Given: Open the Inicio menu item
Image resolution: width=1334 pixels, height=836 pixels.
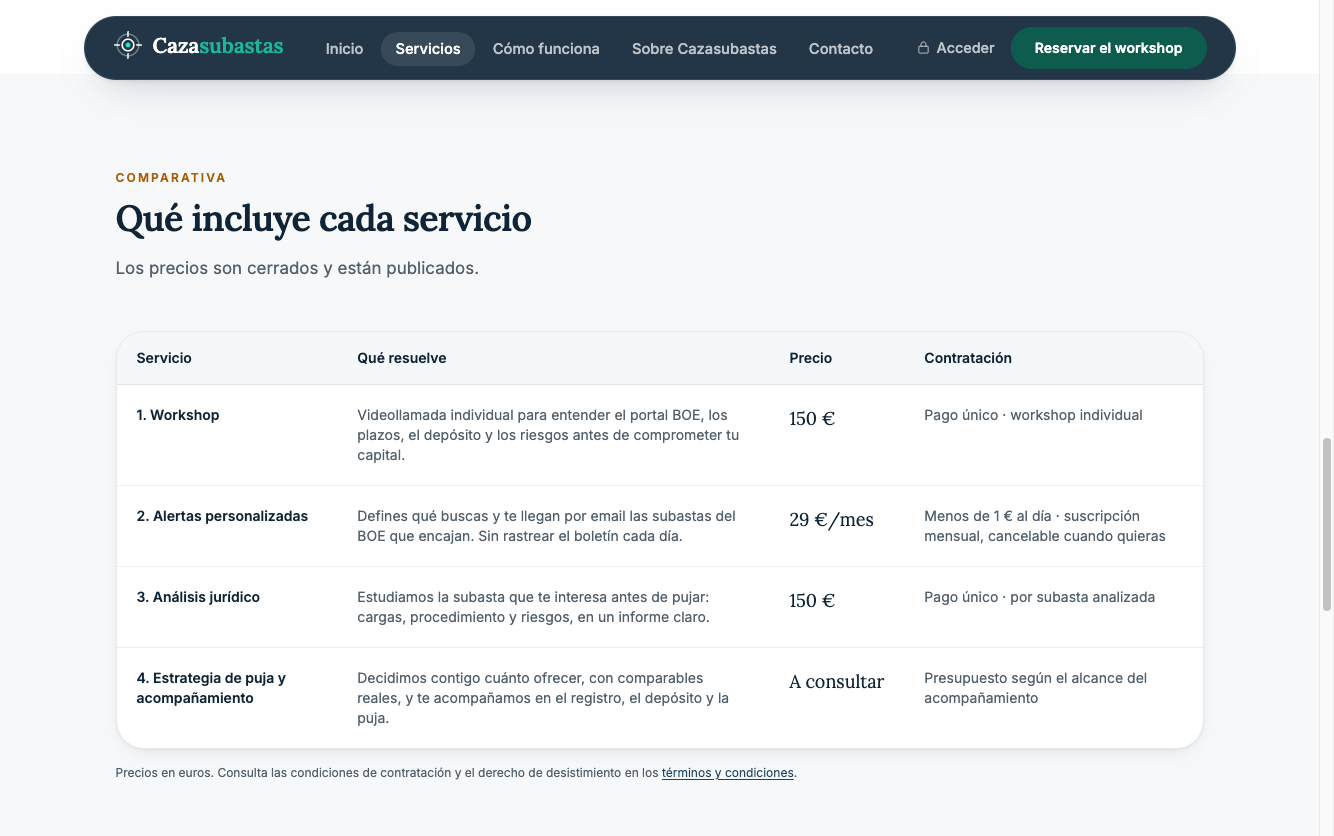Looking at the screenshot, I should tap(344, 48).
